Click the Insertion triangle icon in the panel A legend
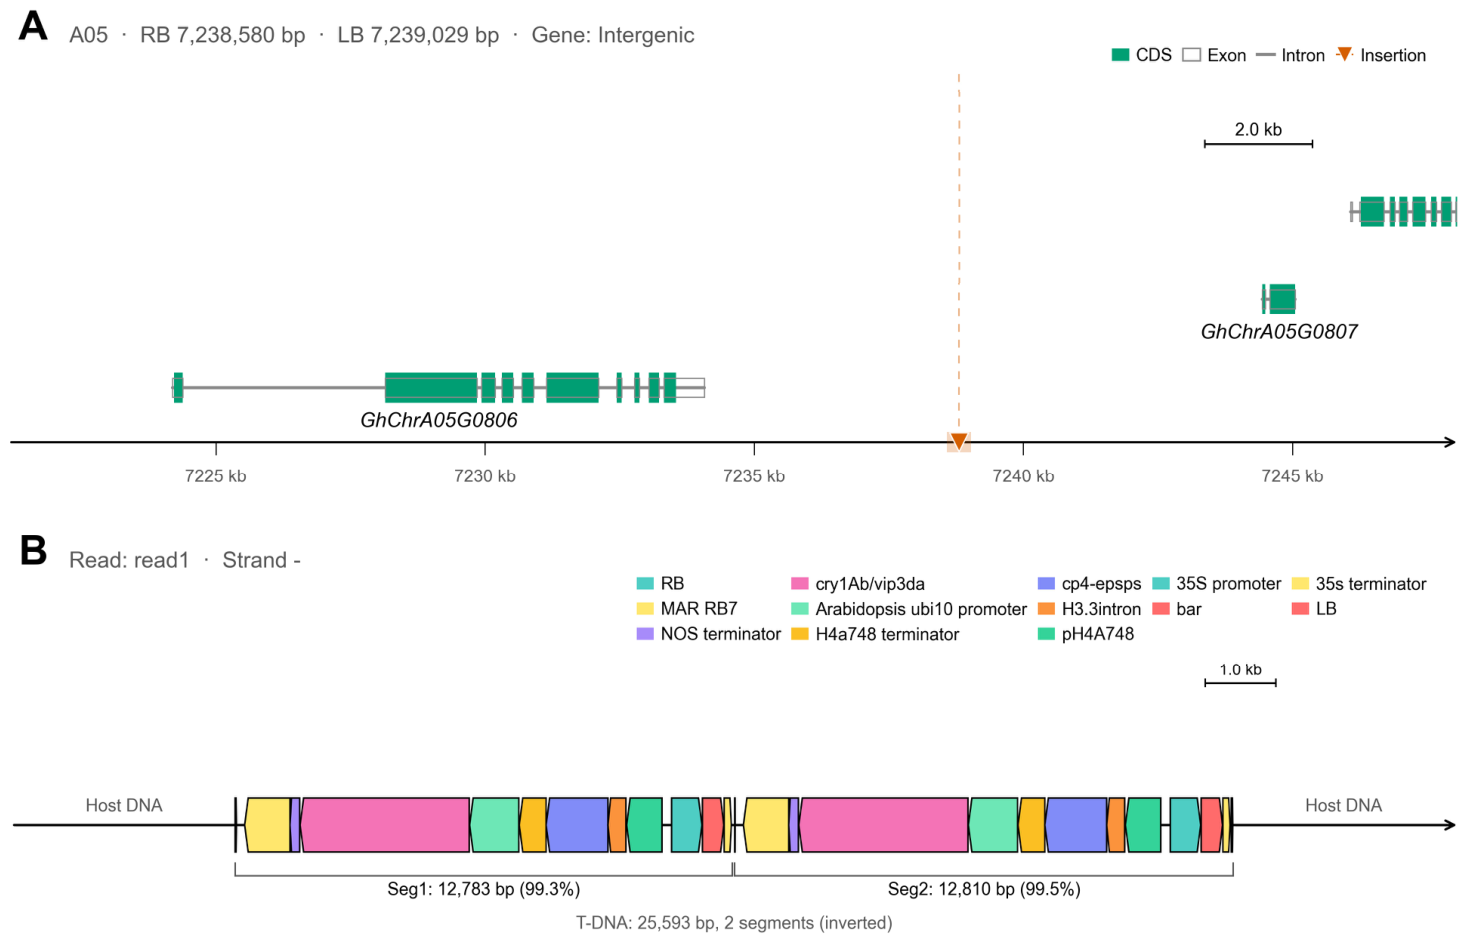The width and height of the screenshot is (1466, 942). tap(1344, 54)
